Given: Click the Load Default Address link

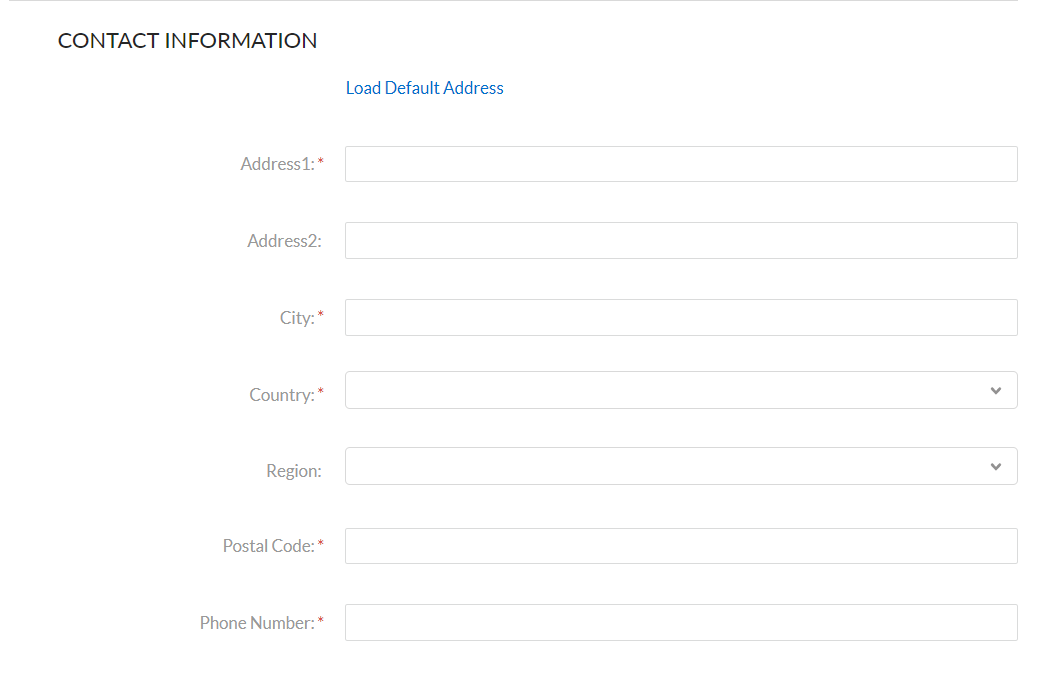Looking at the screenshot, I should 424,88.
